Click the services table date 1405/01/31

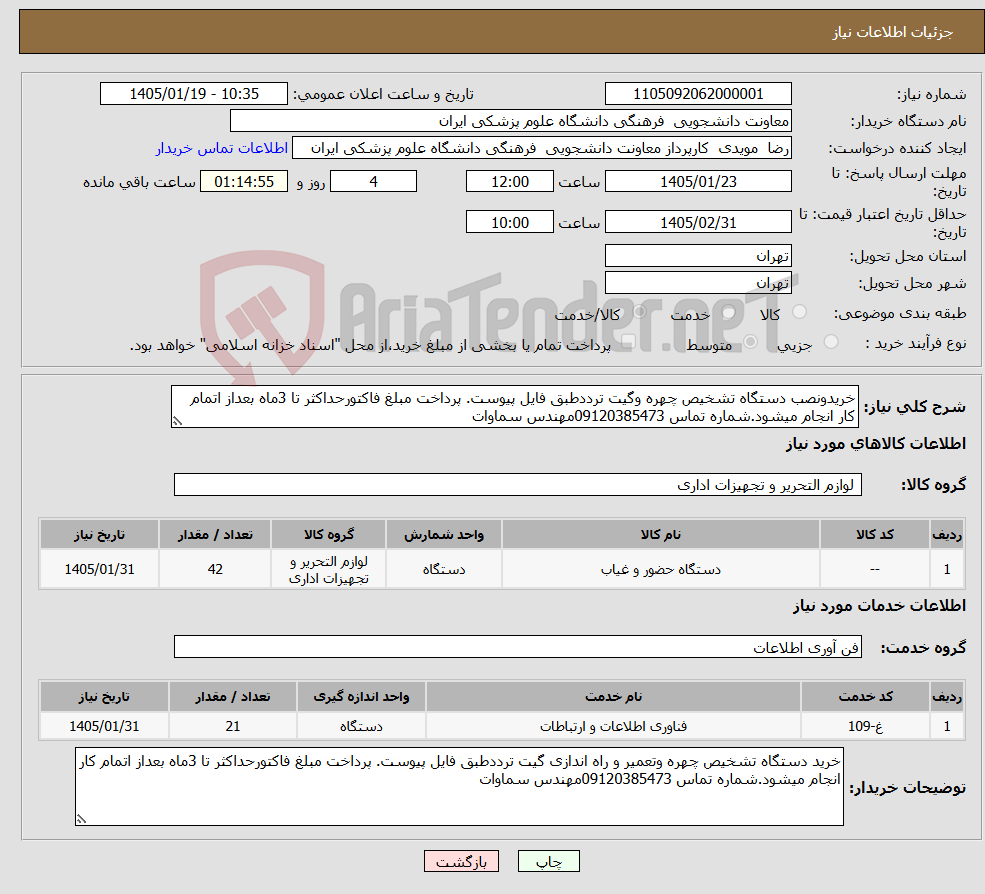(104, 726)
